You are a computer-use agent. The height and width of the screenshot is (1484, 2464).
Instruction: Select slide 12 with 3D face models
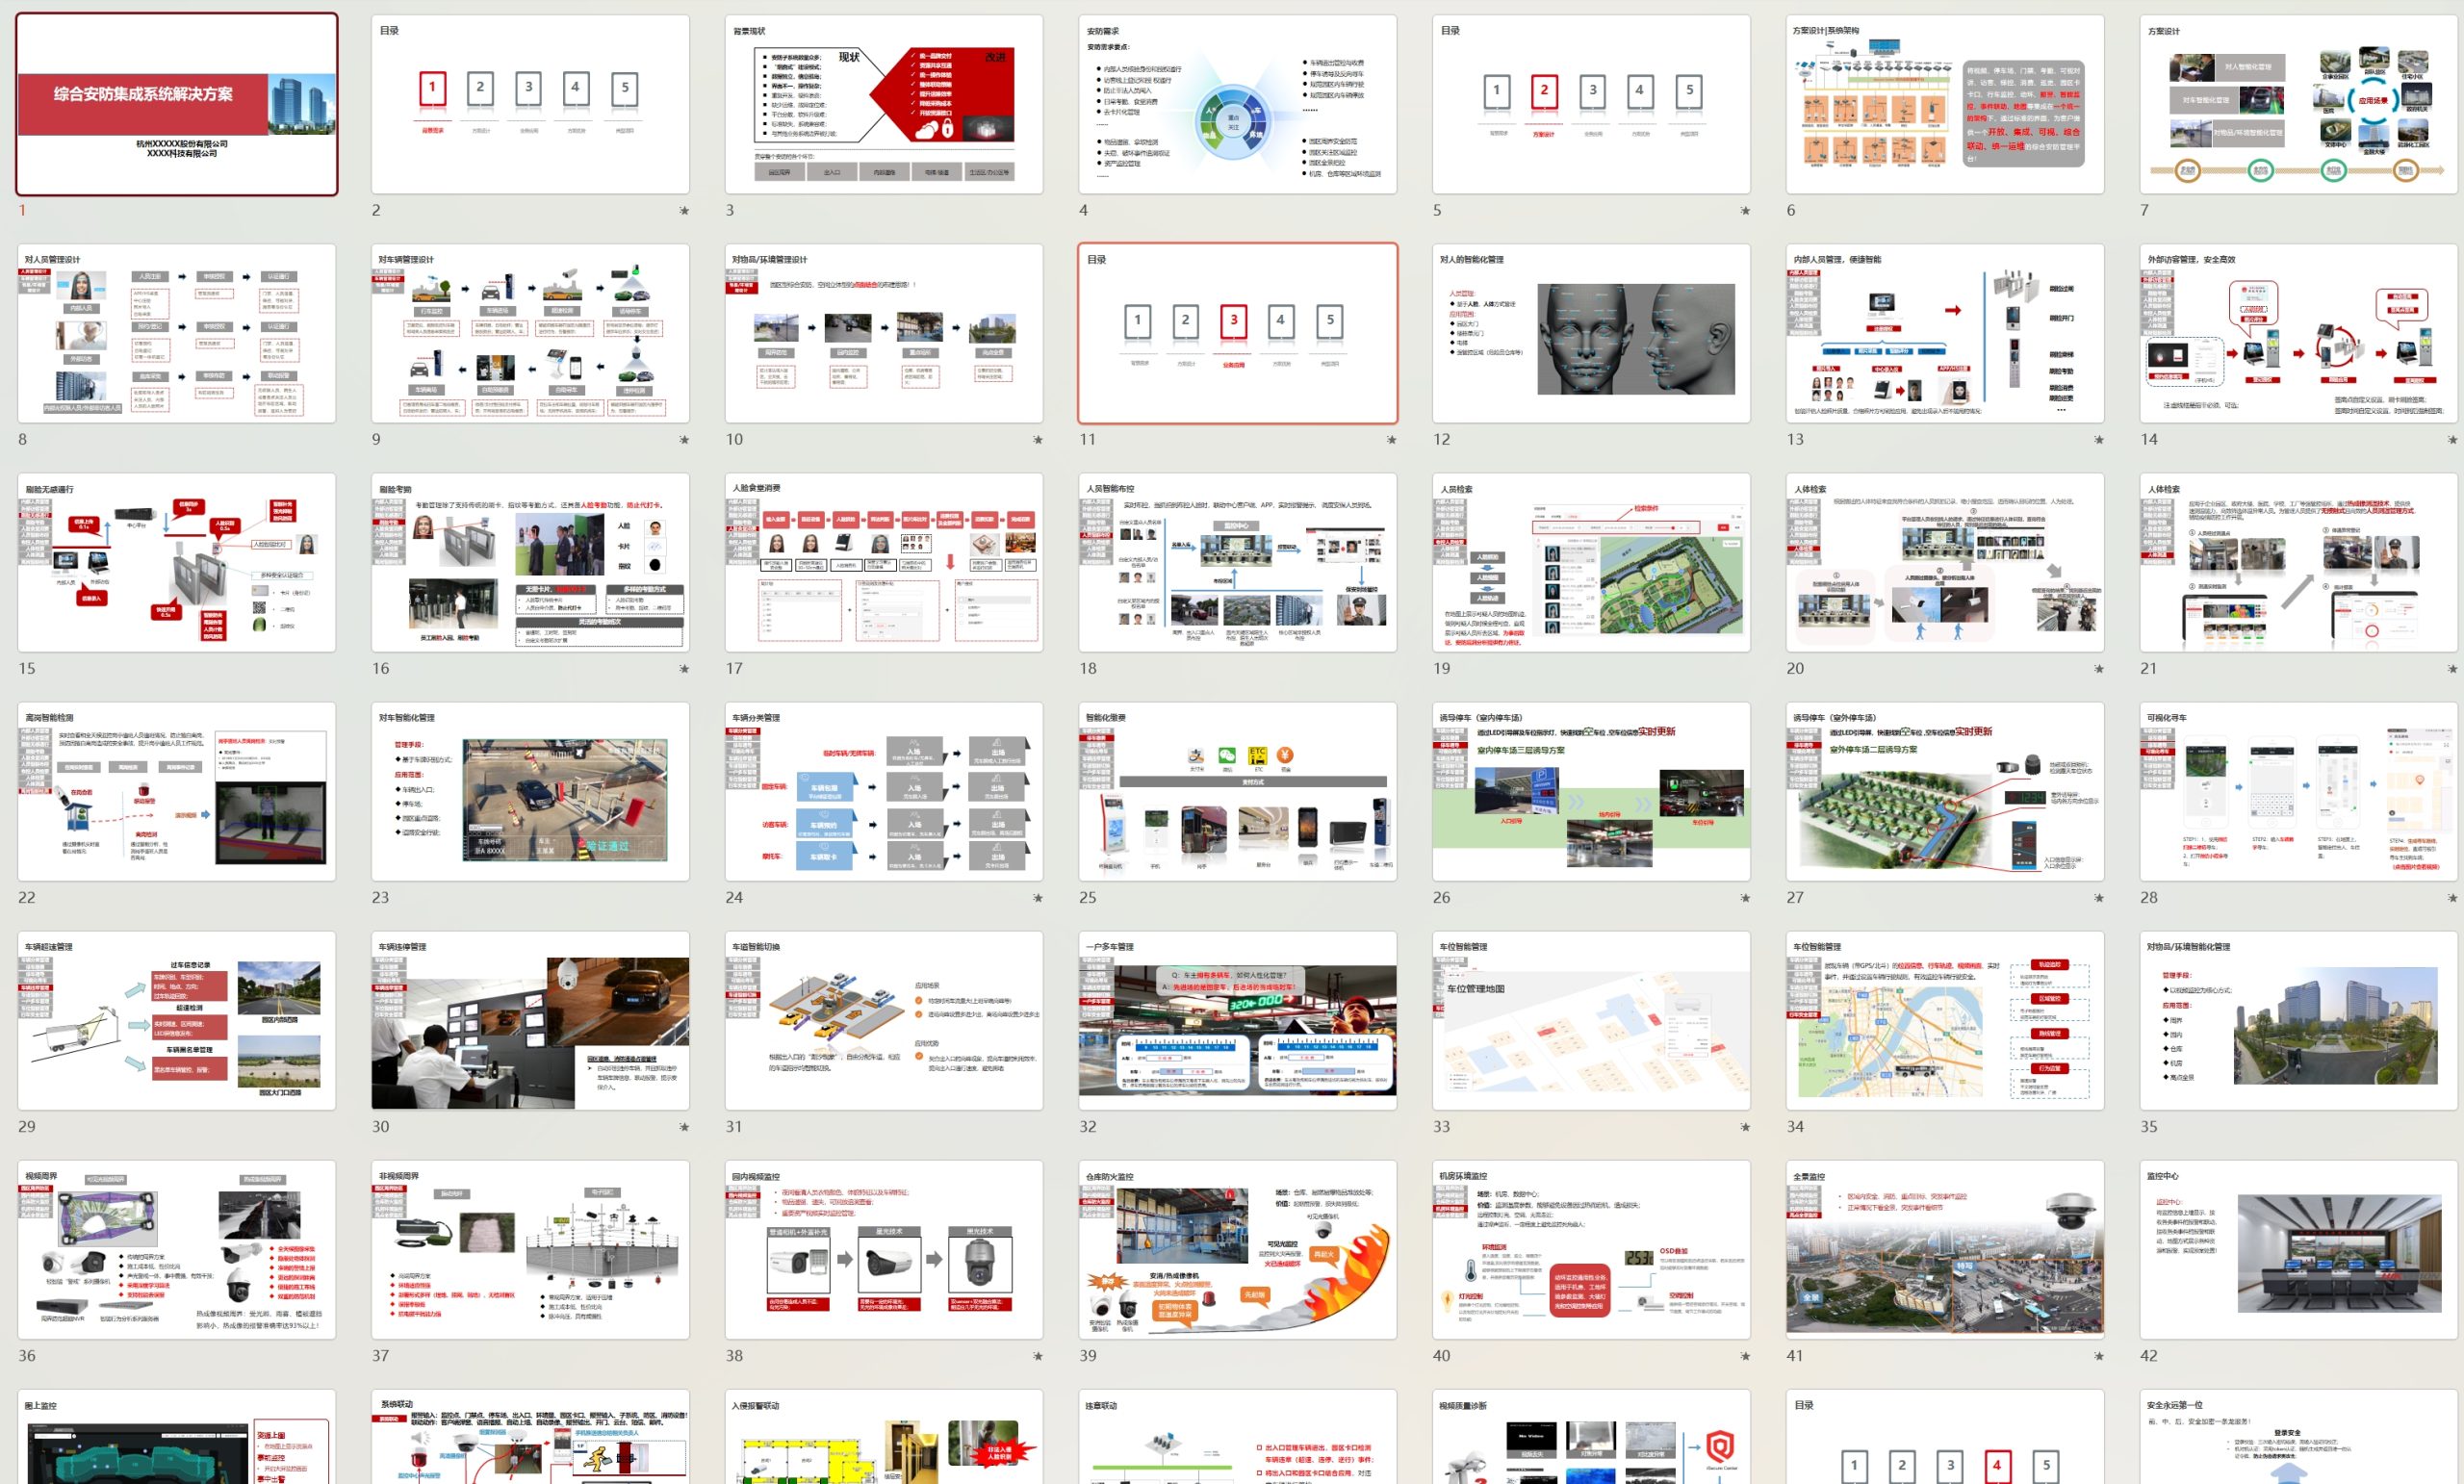[x=1591, y=333]
